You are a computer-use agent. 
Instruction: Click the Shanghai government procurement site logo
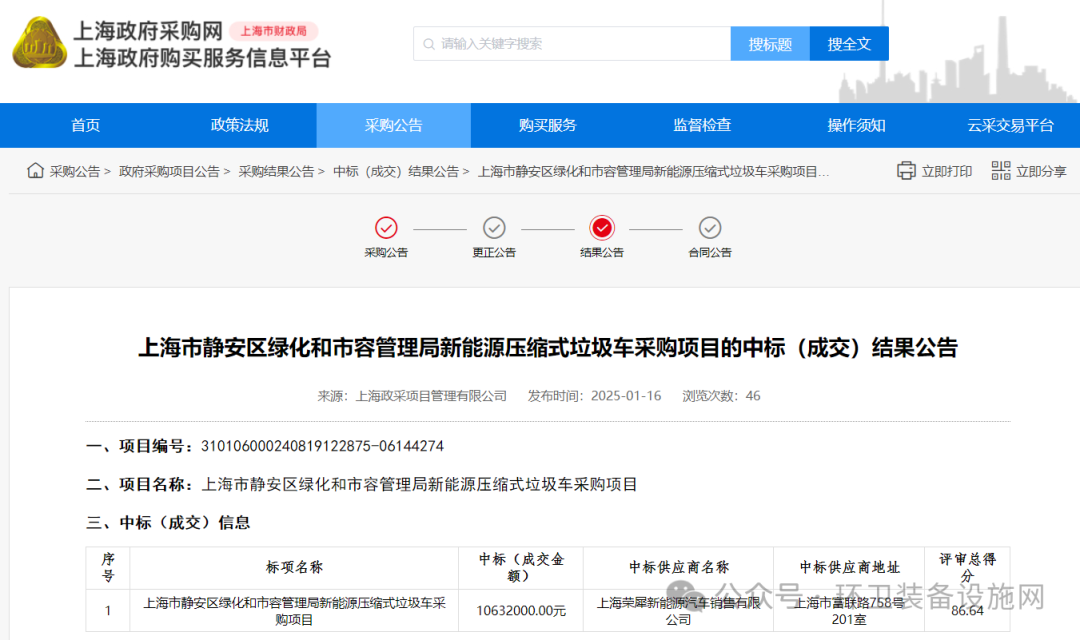(40, 43)
